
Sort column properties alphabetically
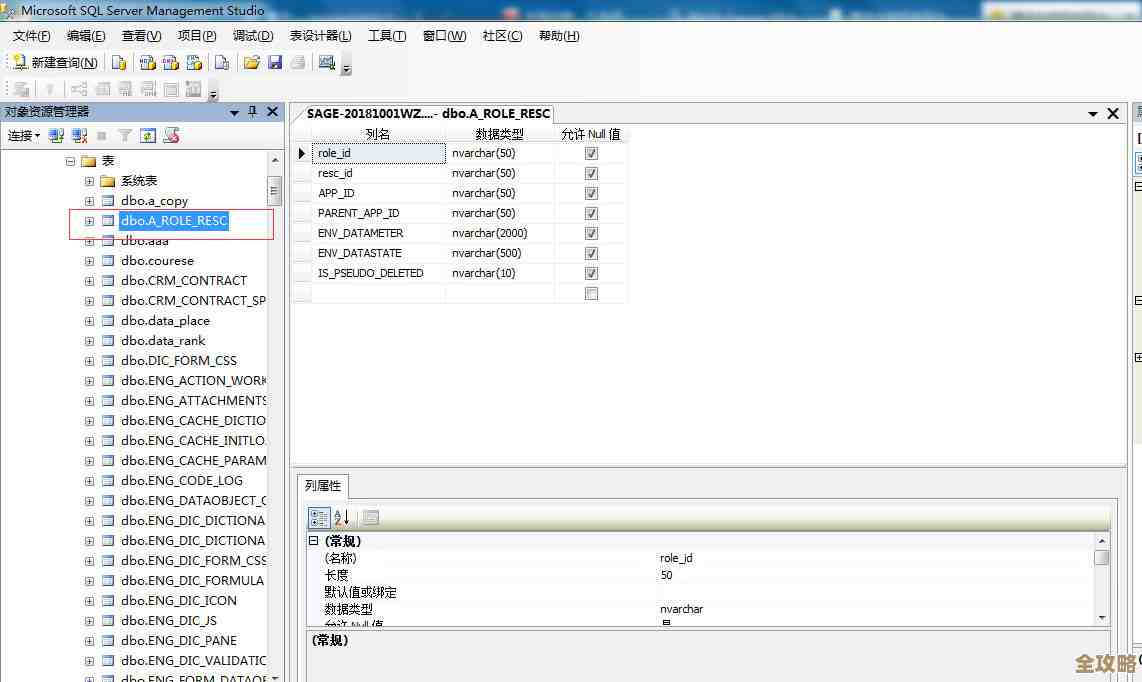(342, 517)
